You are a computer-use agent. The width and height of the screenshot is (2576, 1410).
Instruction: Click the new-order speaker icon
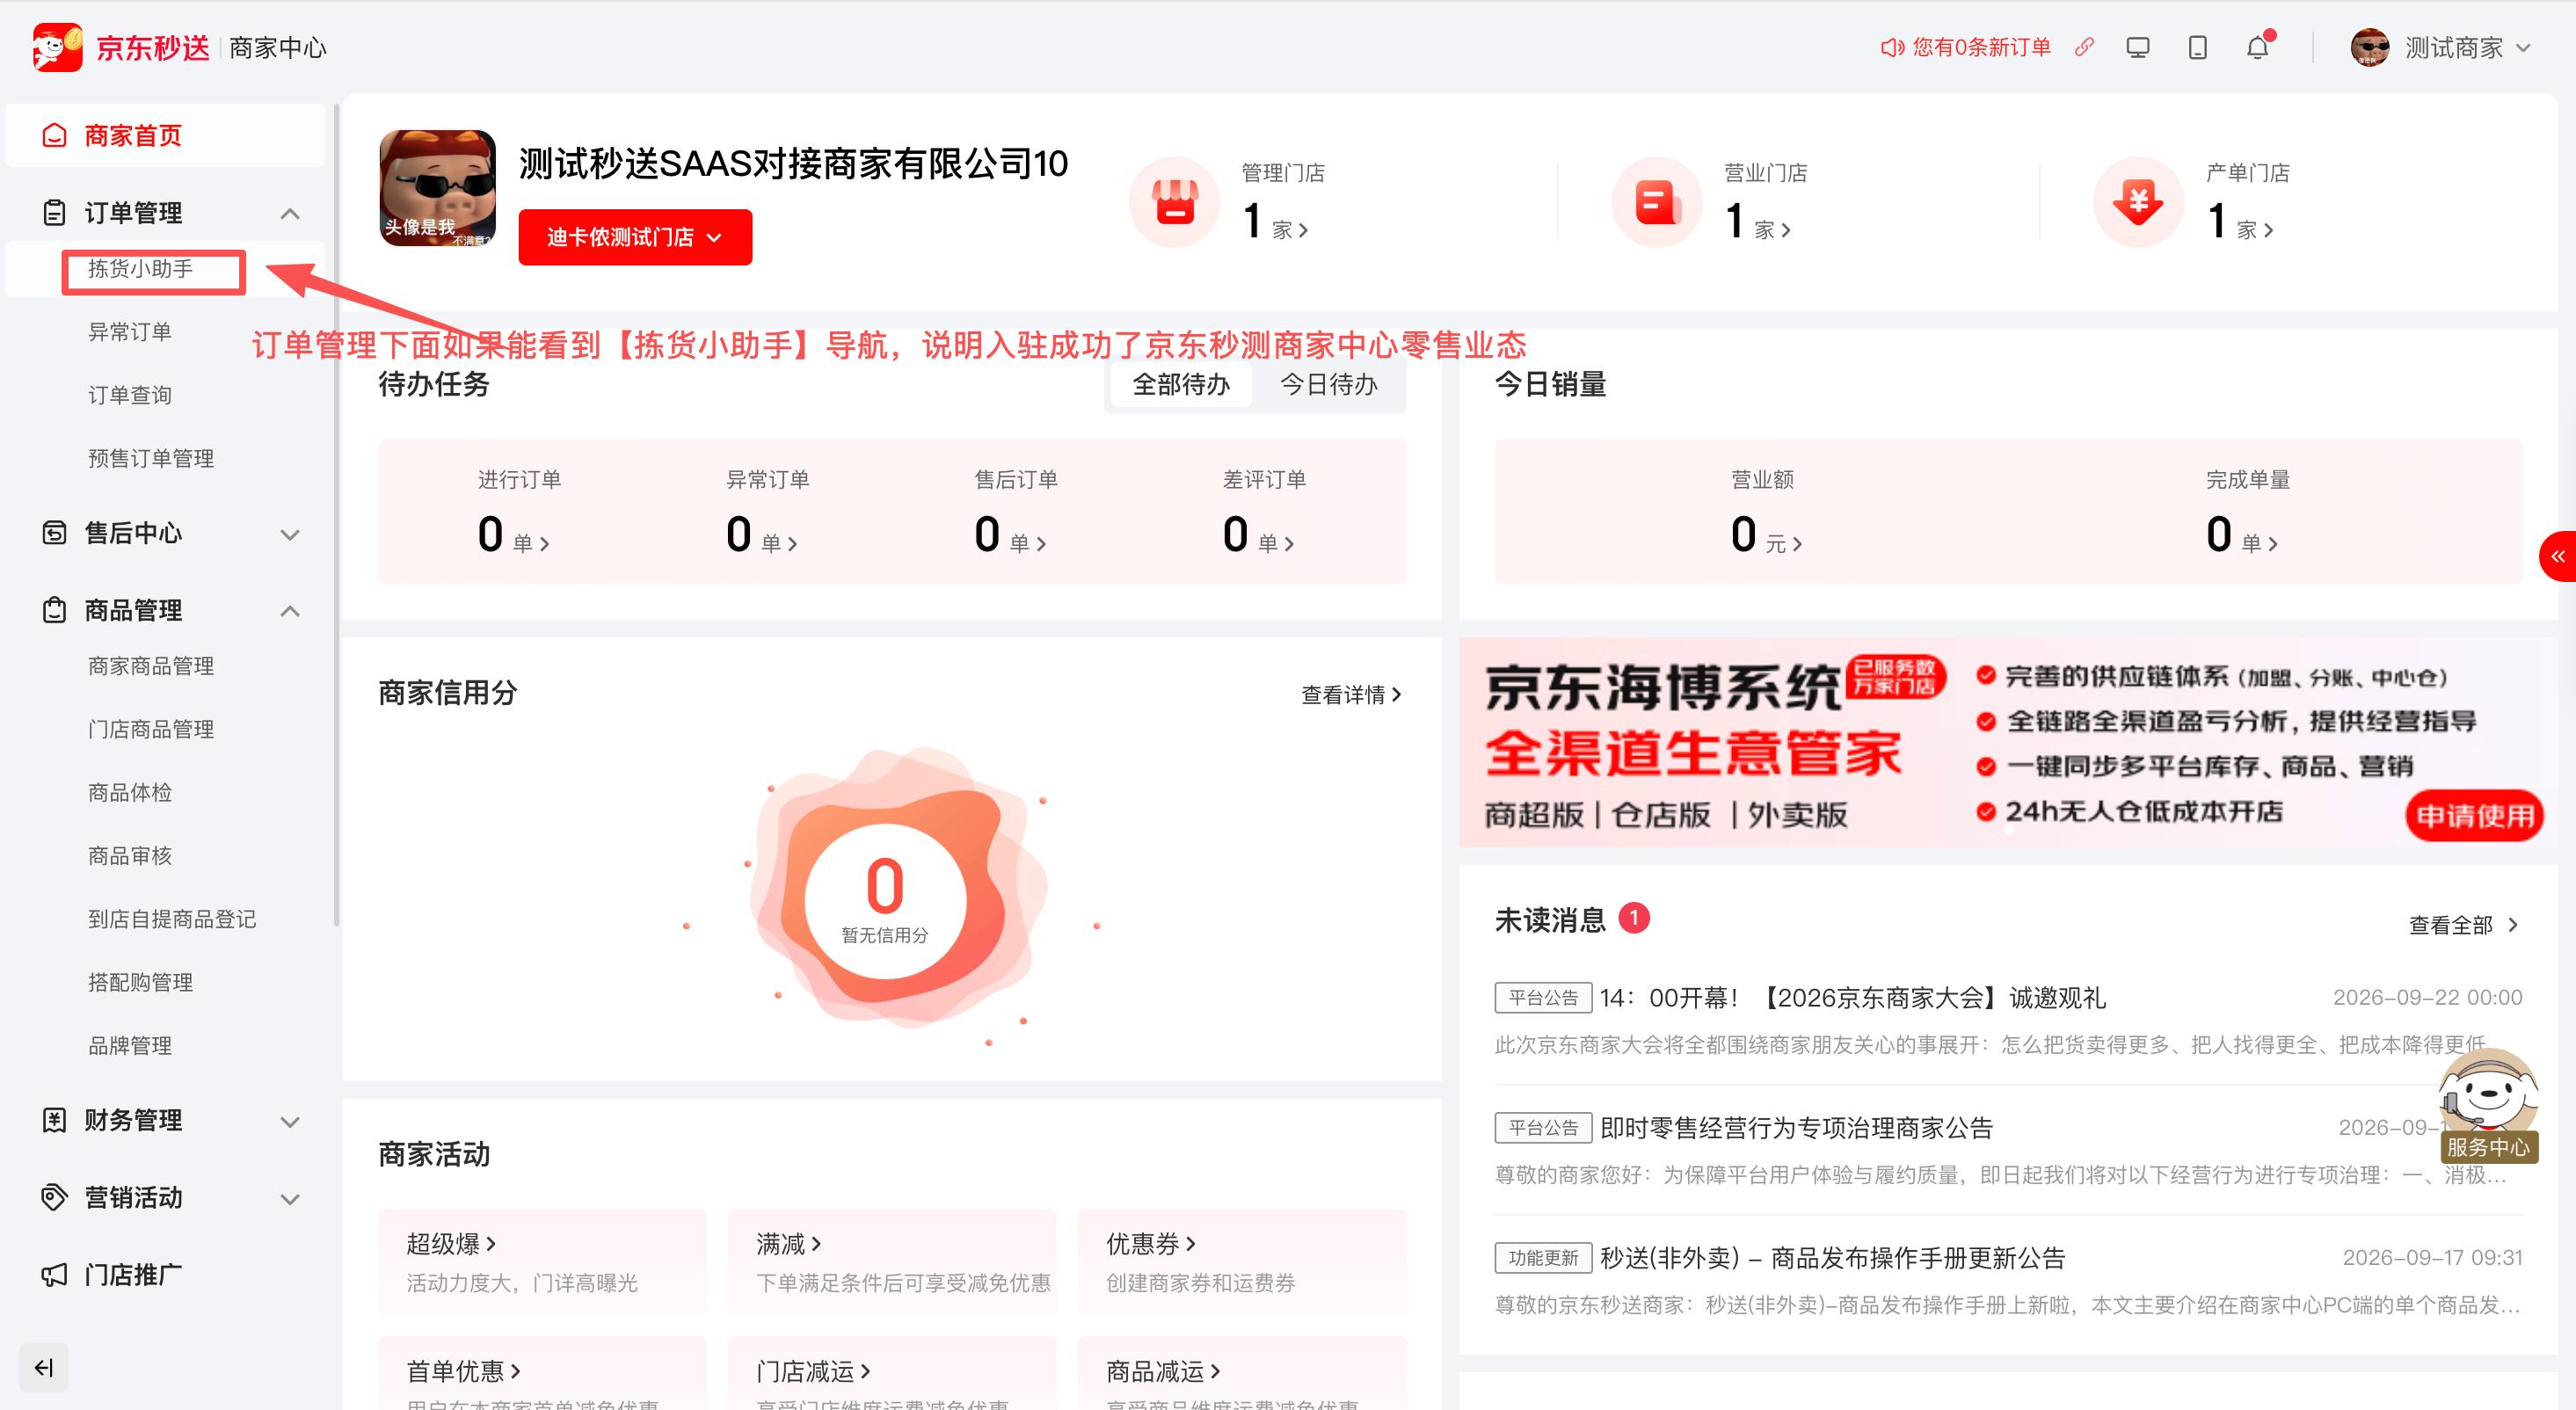click(1892, 48)
